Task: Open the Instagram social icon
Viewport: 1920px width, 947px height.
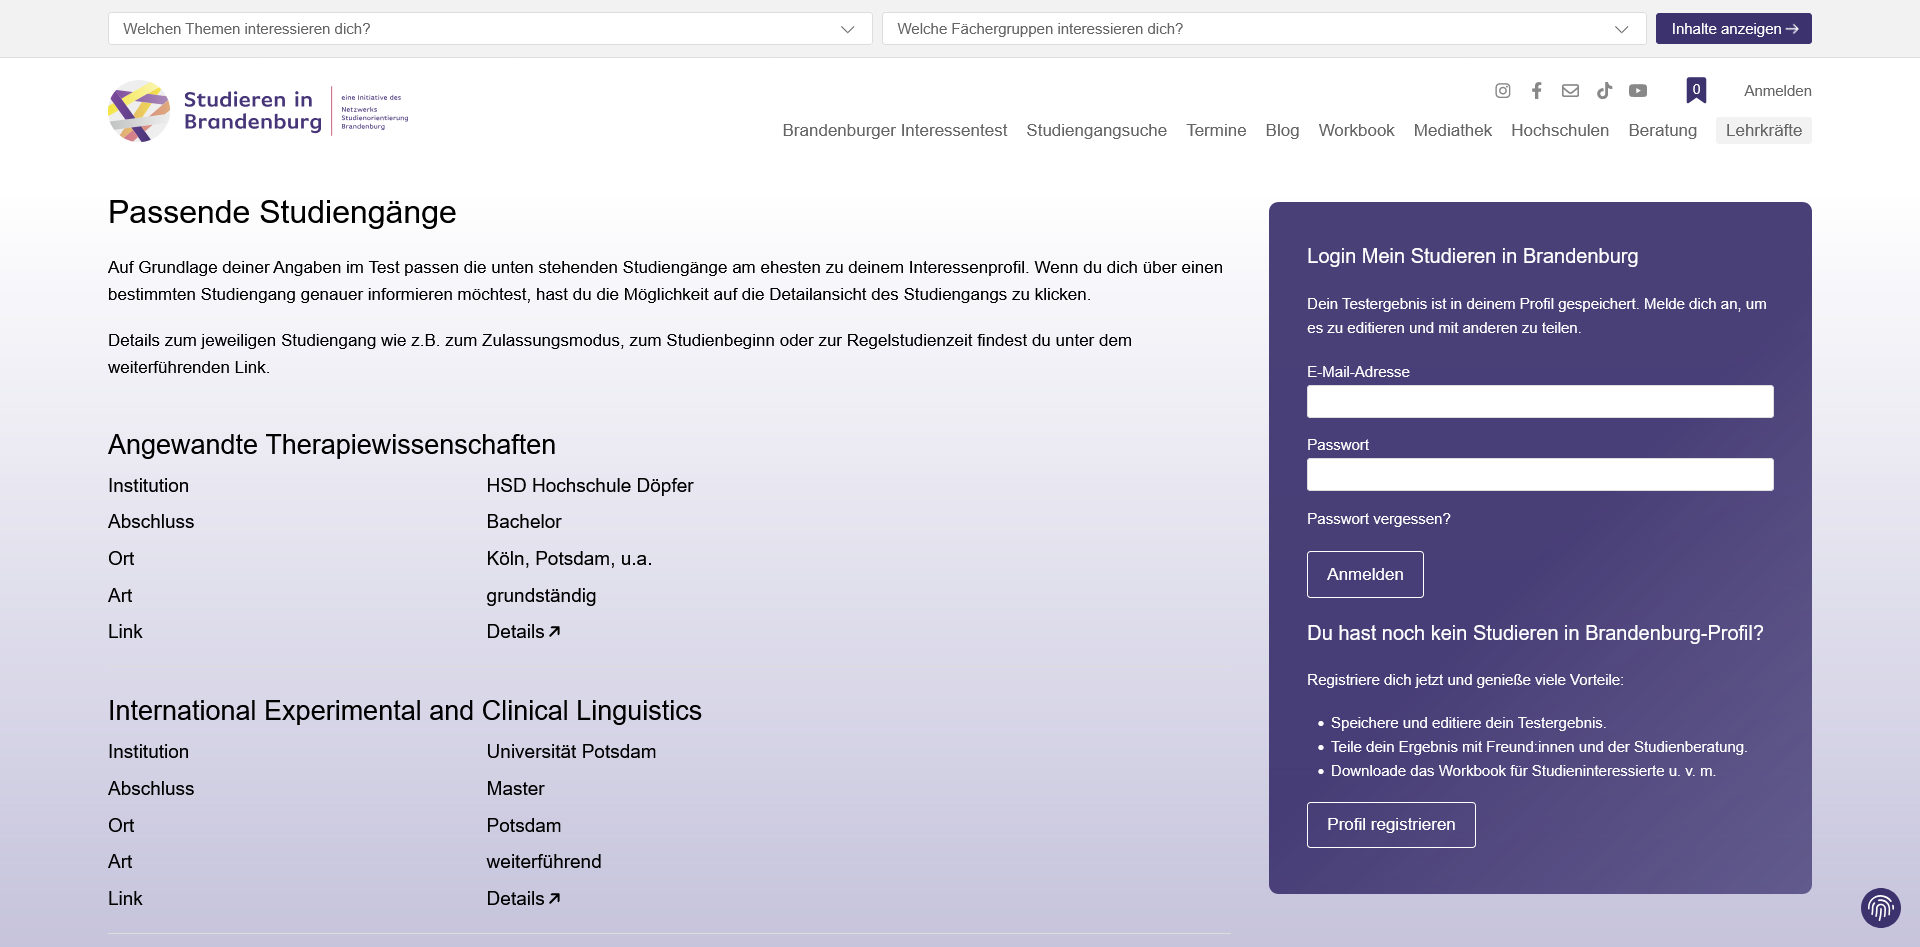Action: tap(1502, 91)
